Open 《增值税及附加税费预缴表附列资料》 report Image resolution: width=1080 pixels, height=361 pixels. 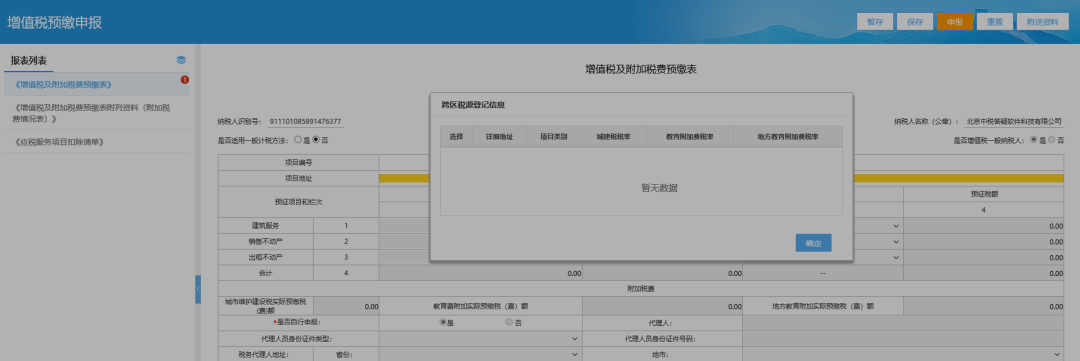click(91, 113)
